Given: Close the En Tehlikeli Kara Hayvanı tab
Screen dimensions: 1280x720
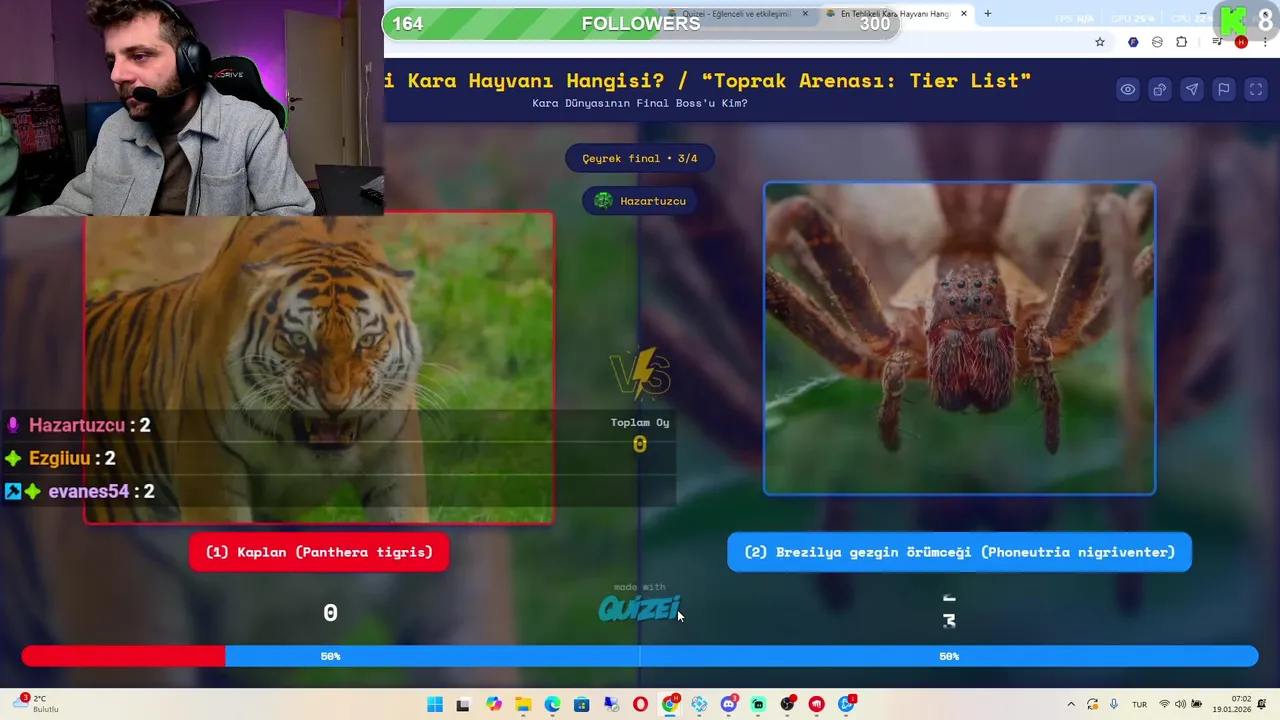Looking at the screenshot, I should click(964, 14).
